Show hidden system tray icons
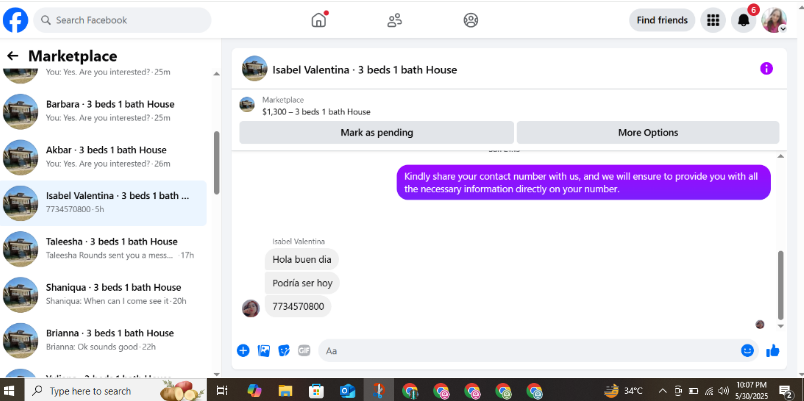 [662, 391]
